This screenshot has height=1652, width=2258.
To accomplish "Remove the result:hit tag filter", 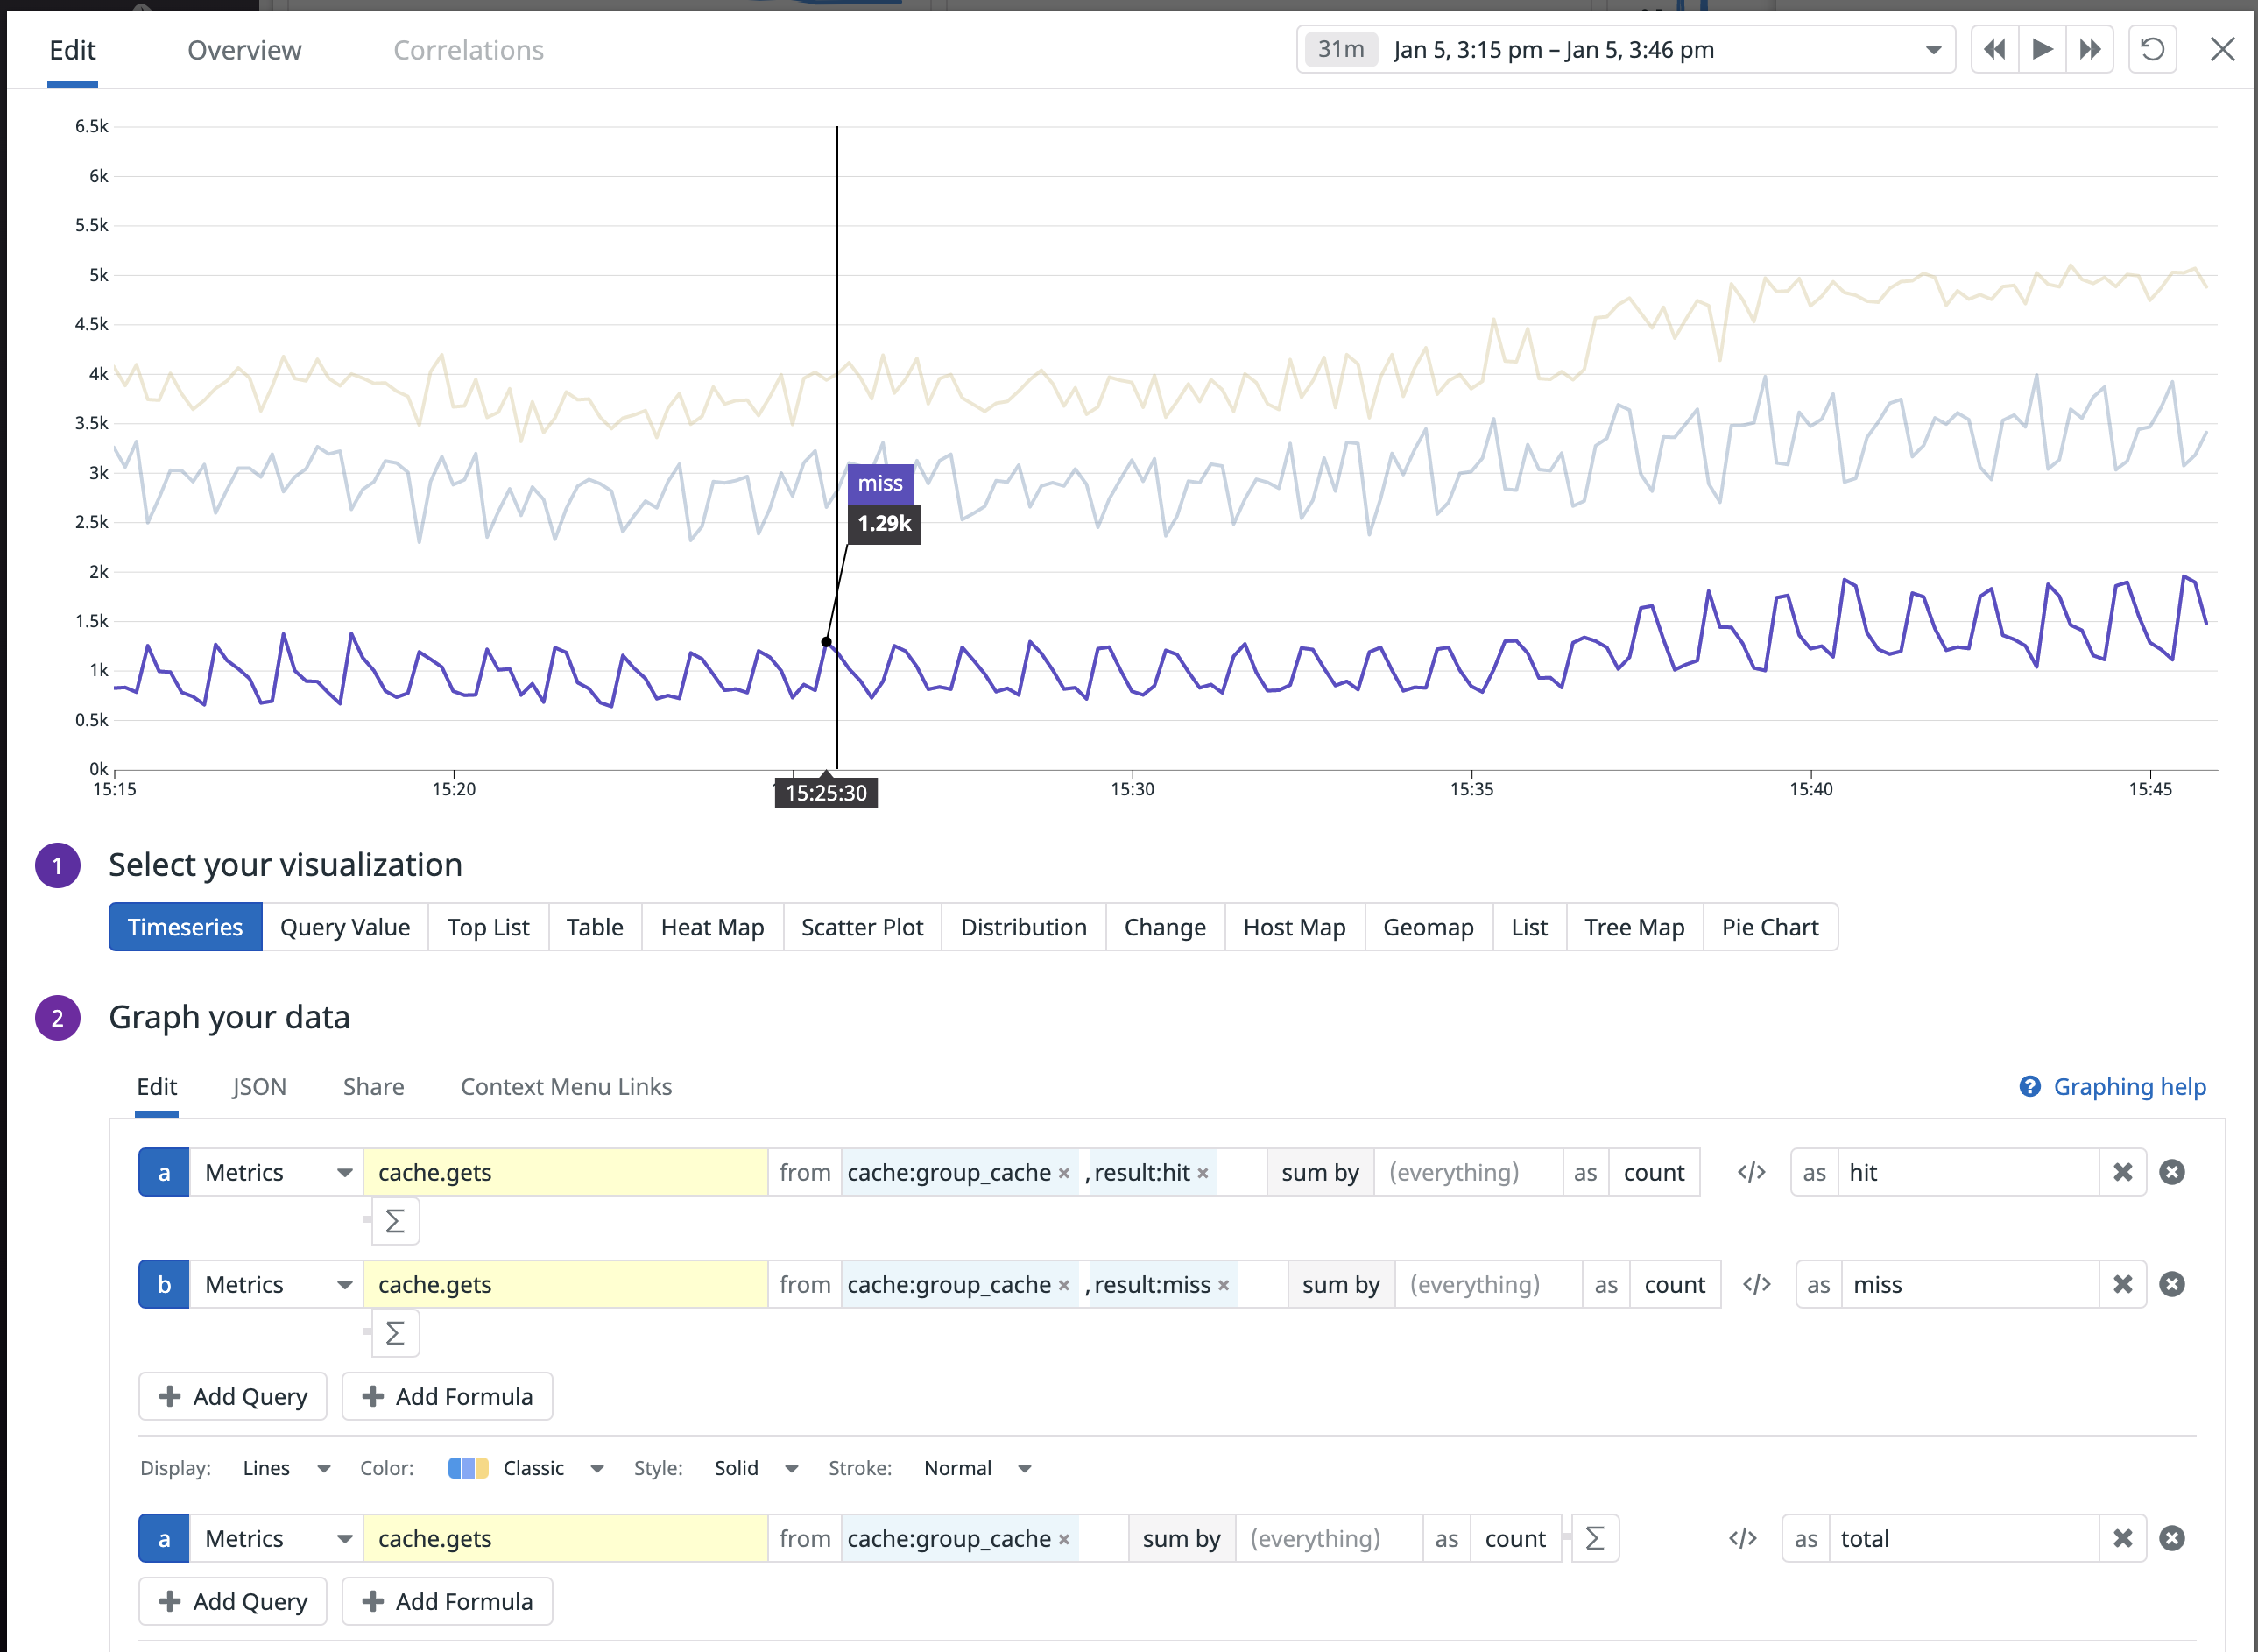I will click(x=1203, y=1173).
